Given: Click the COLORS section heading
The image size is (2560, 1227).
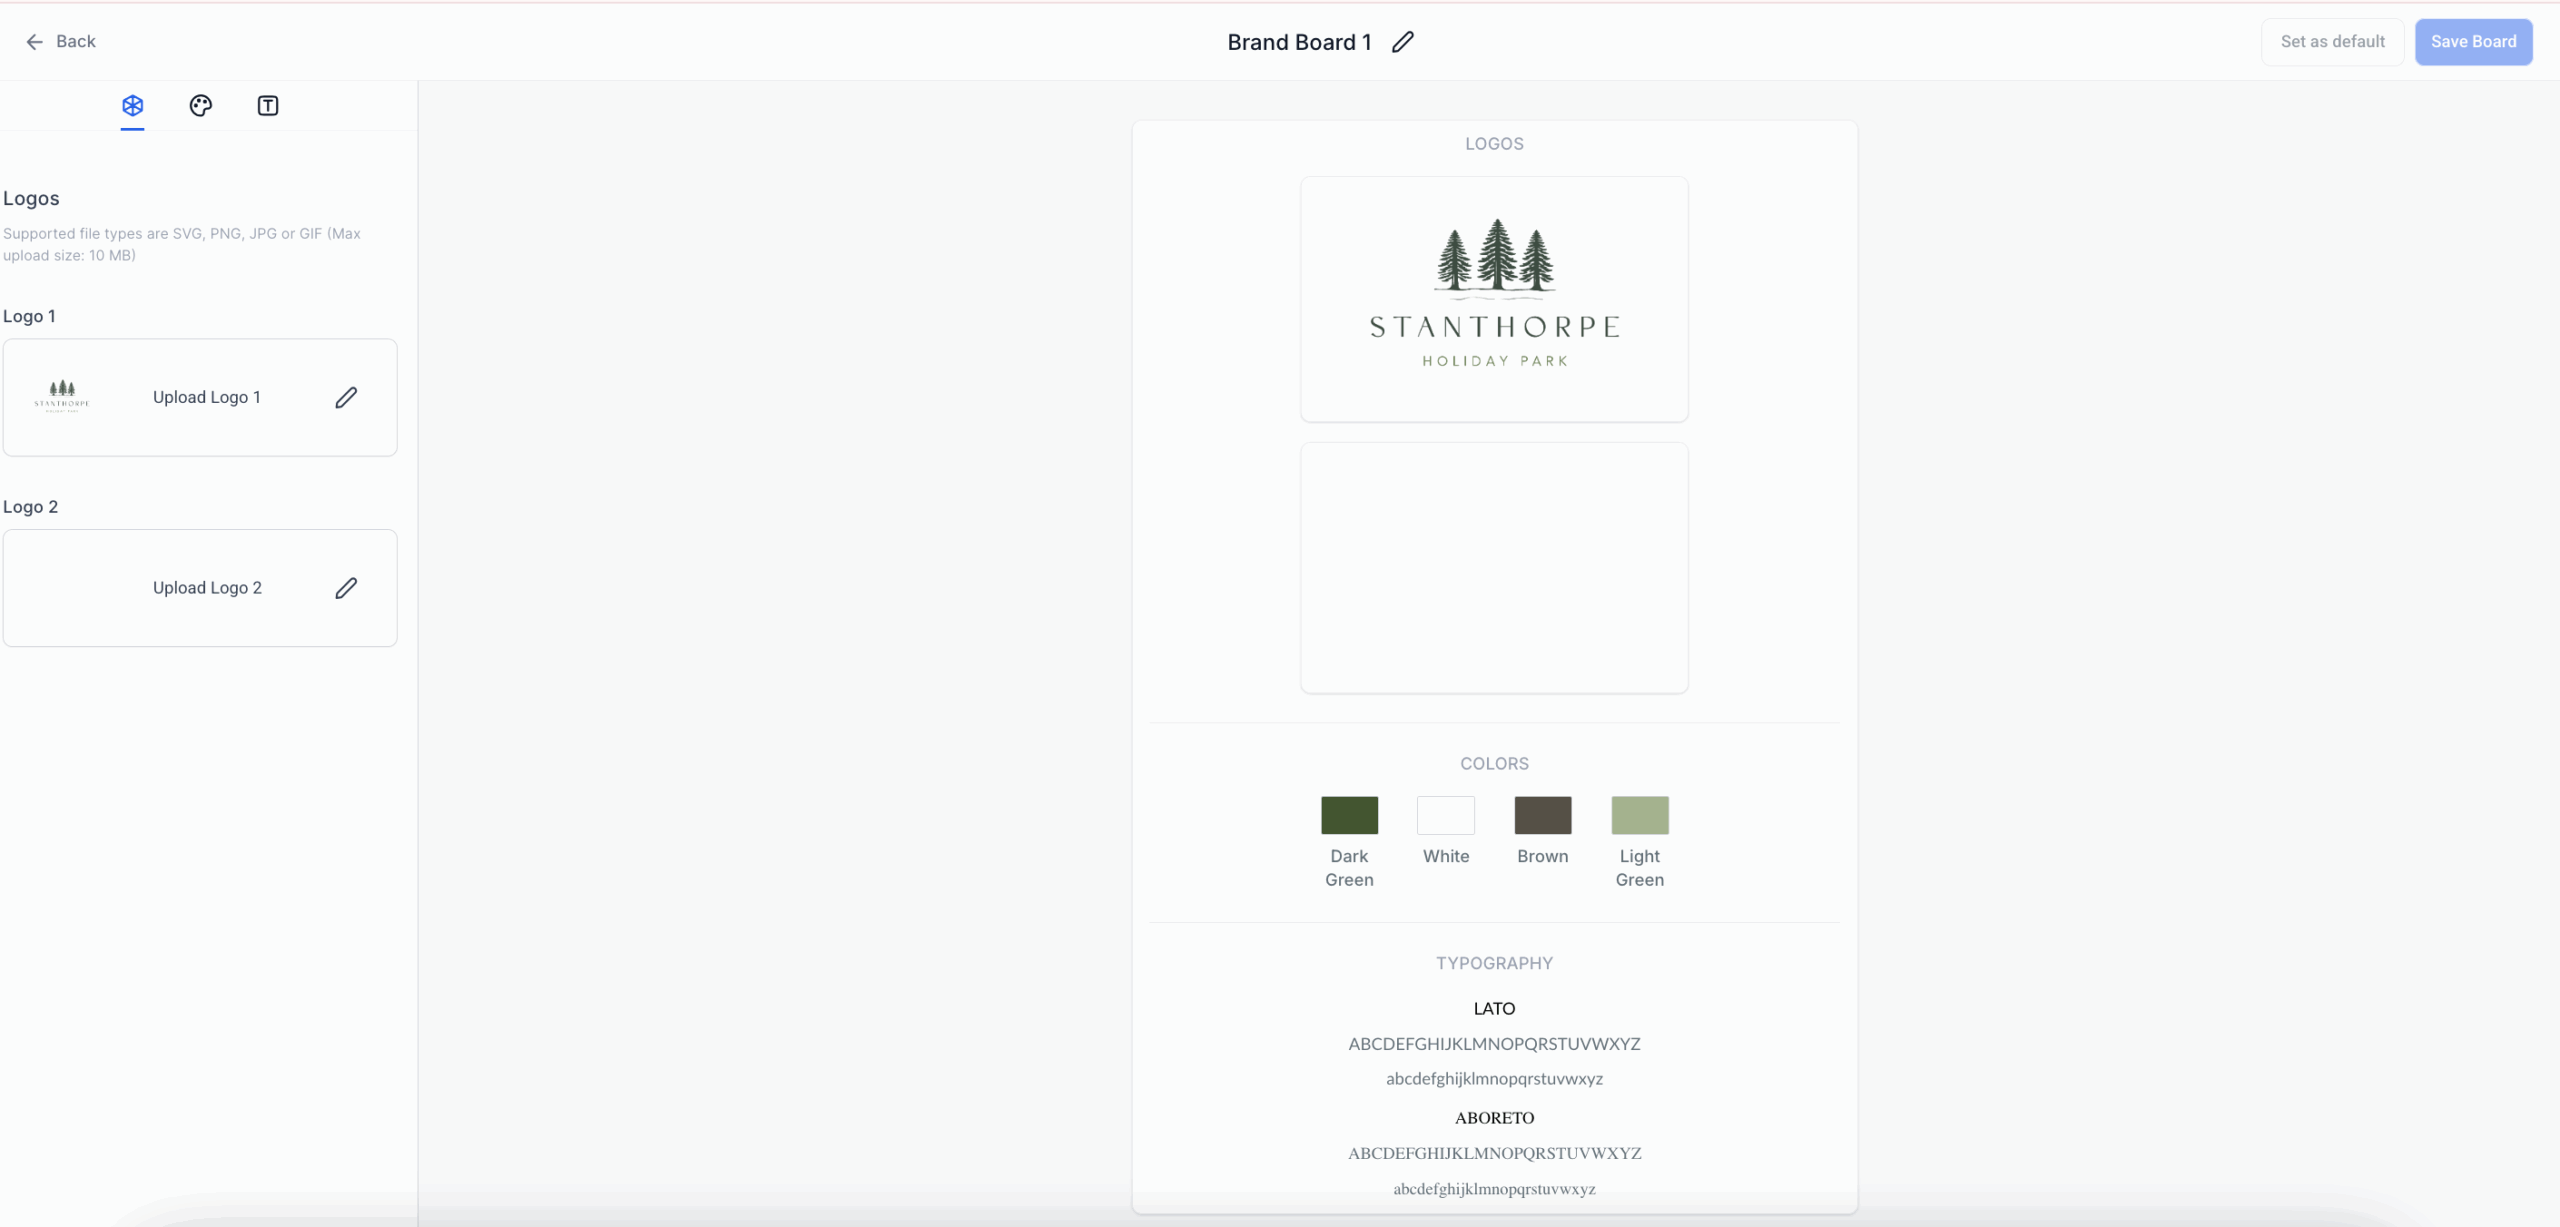Looking at the screenshot, I should (x=1494, y=763).
